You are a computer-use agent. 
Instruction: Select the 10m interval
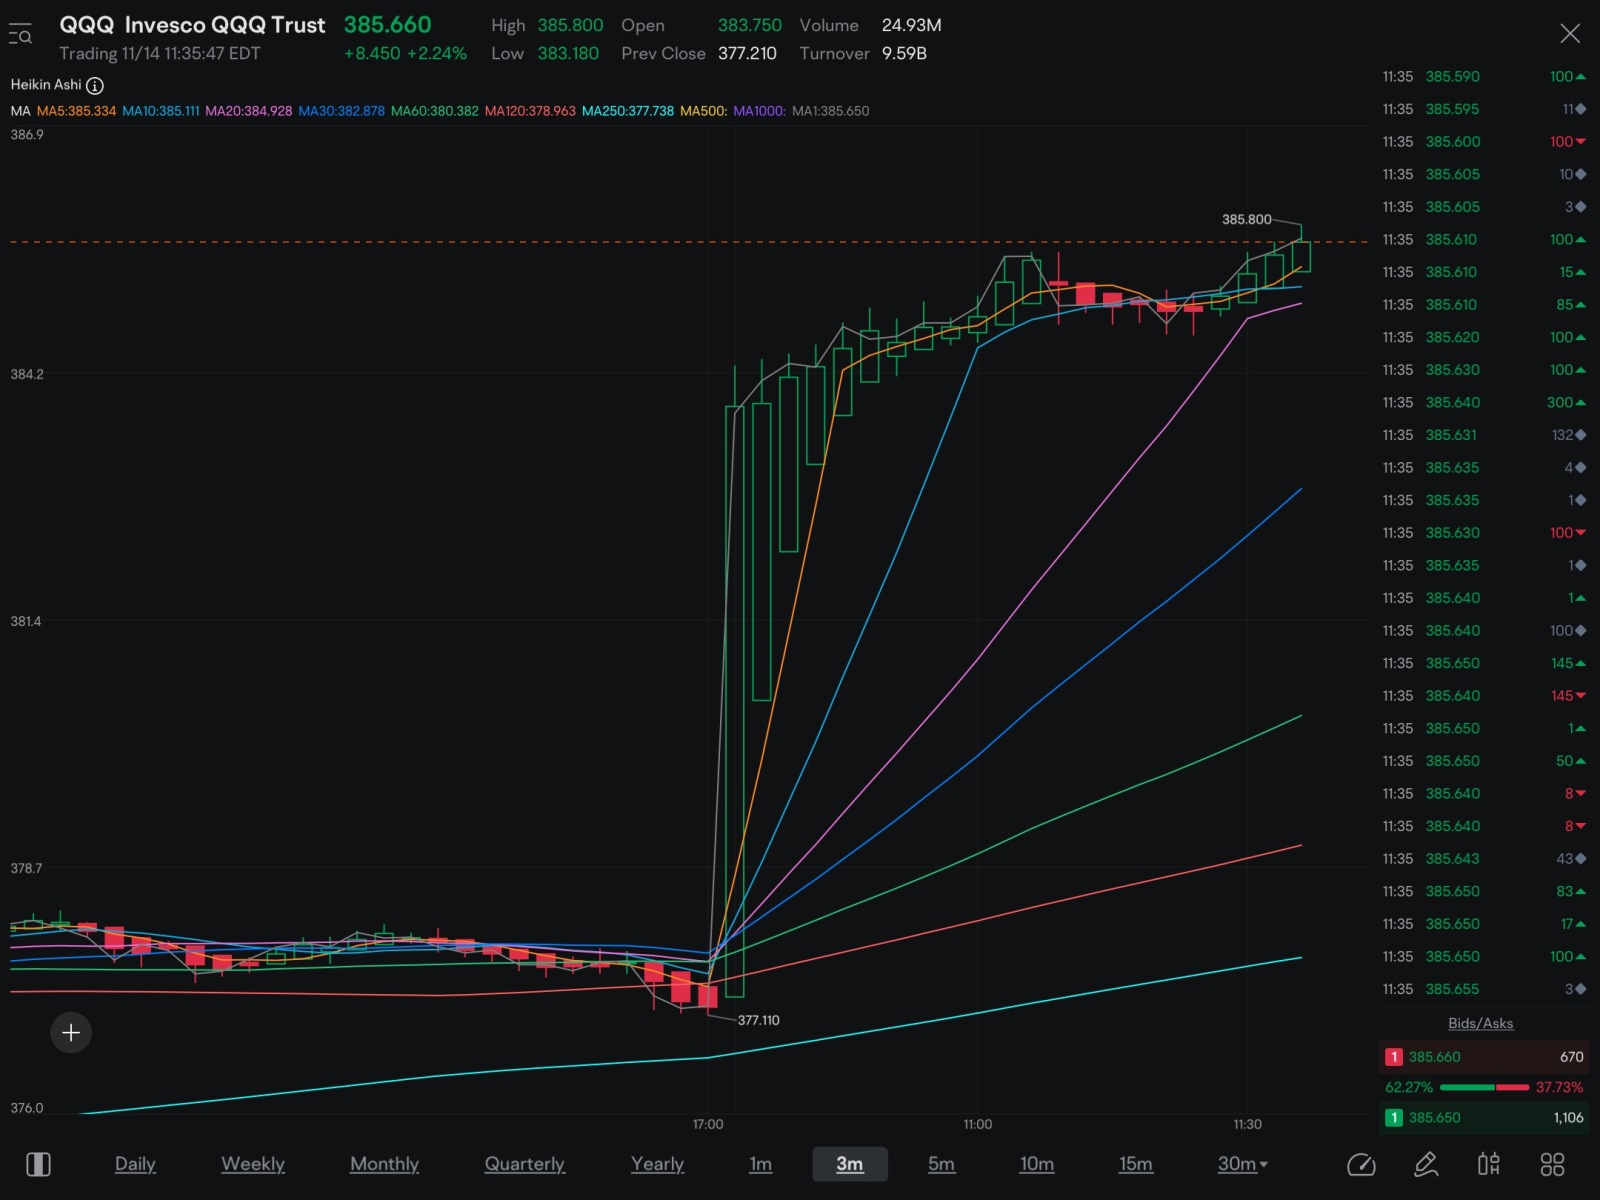point(1037,1164)
